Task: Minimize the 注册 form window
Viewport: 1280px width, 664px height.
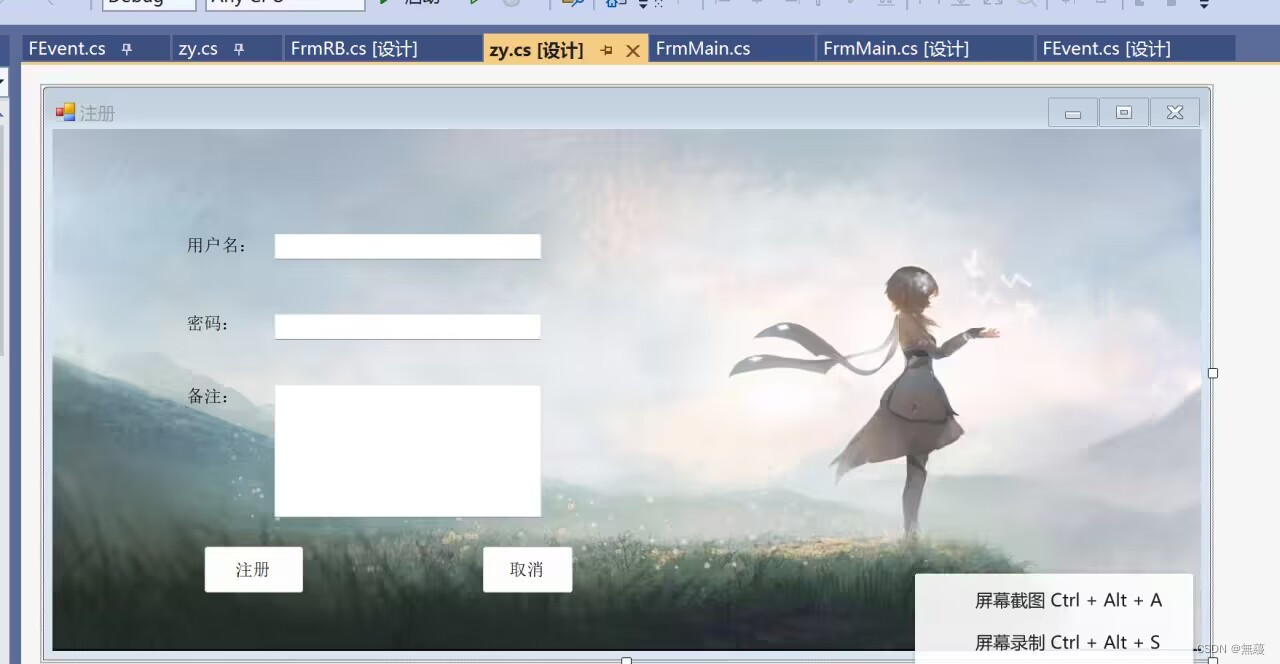Action: (1073, 113)
